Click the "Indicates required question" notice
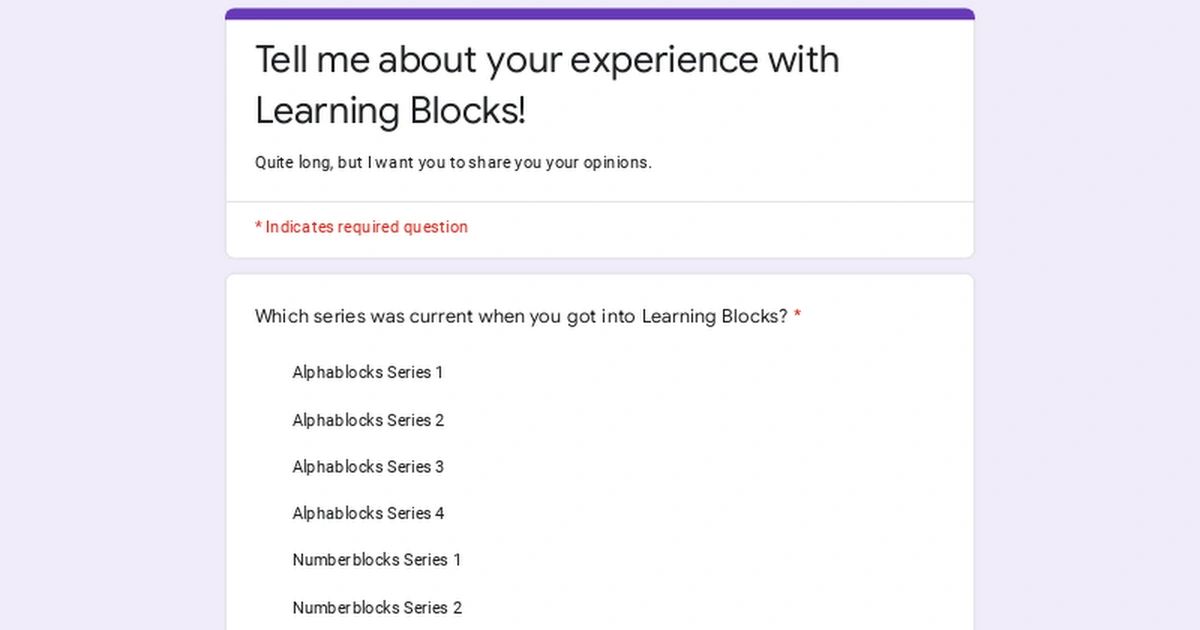This screenshot has width=1200, height=630. coord(361,227)
